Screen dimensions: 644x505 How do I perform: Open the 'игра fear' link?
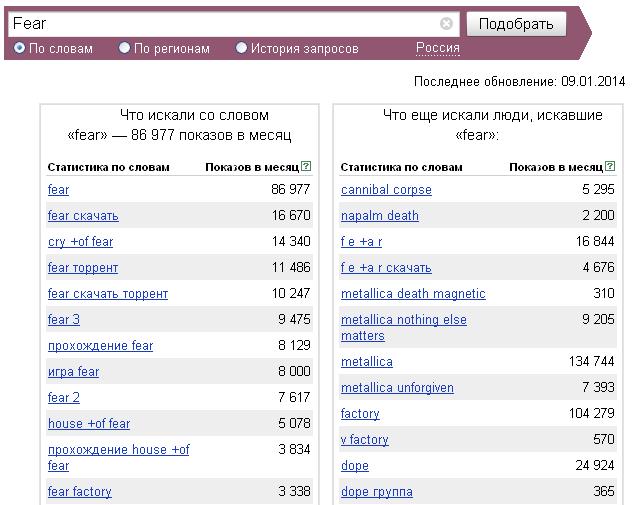74,372
